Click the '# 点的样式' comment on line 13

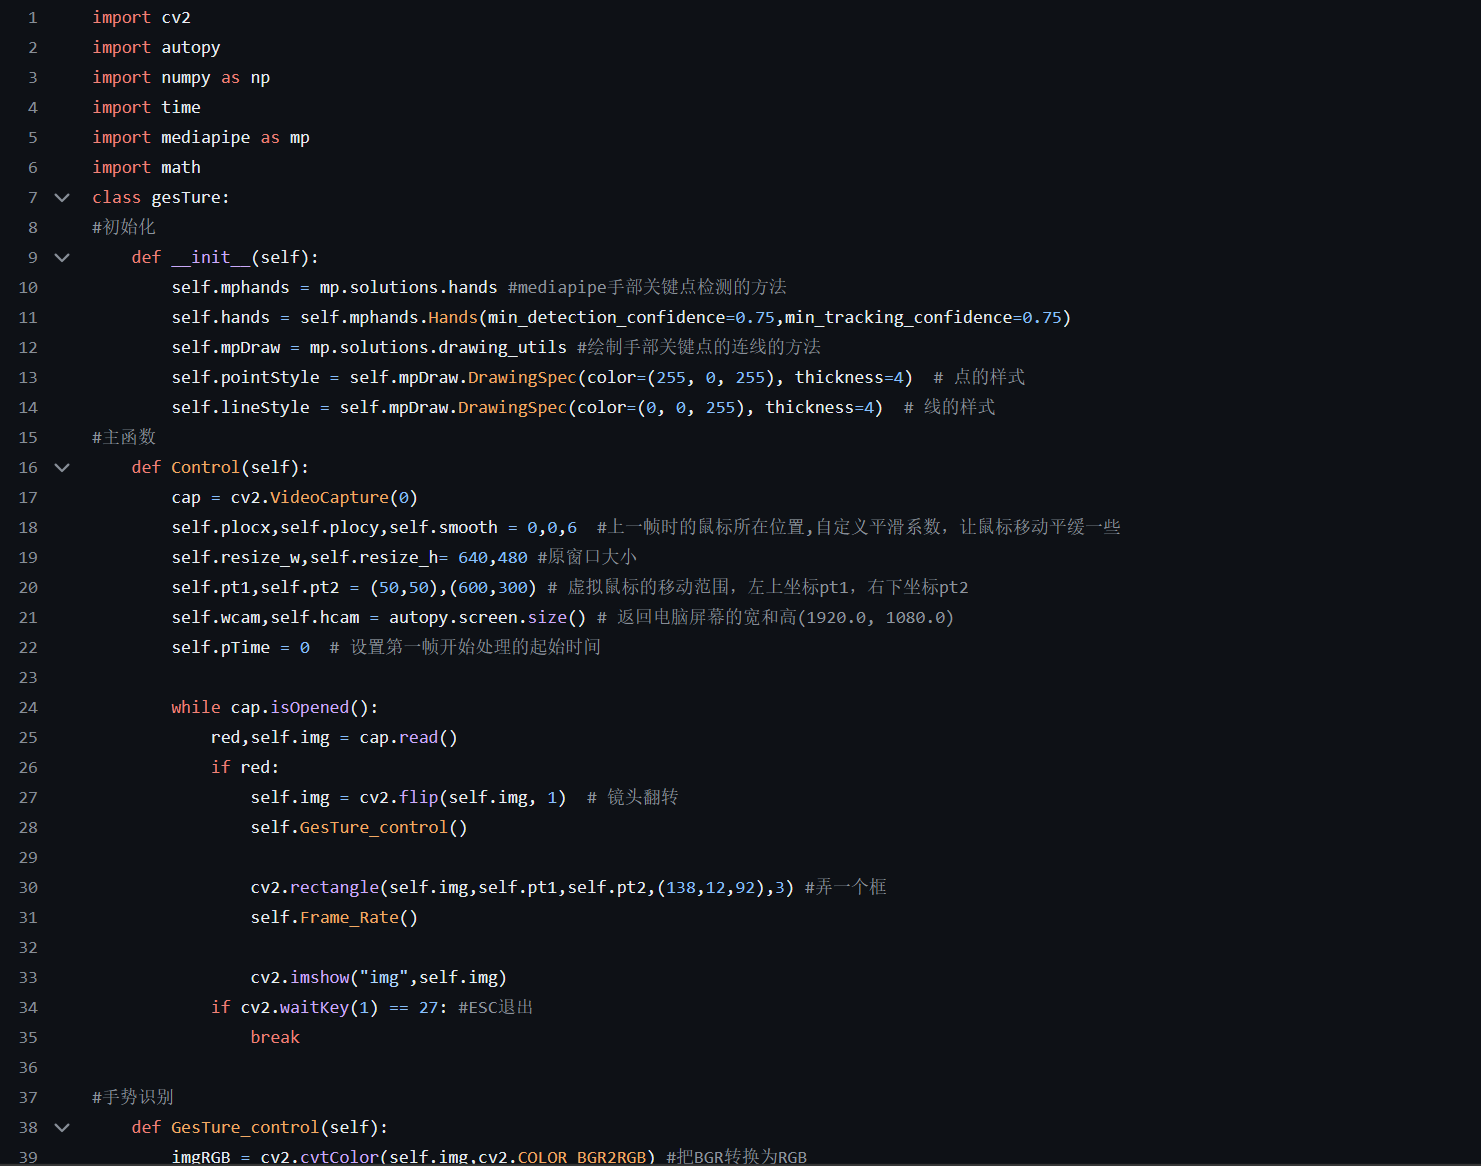click(979, 377)
